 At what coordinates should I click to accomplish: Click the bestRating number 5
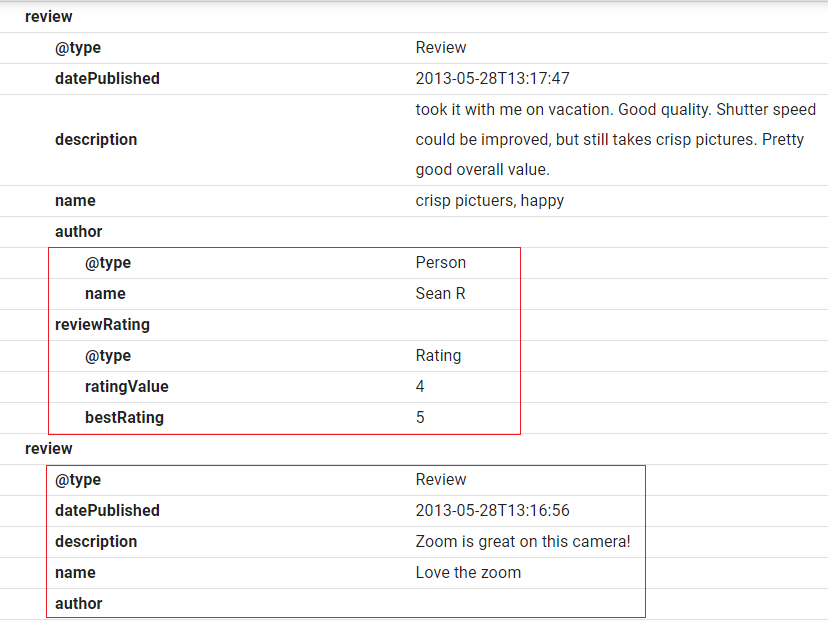[x=420, y=417]
